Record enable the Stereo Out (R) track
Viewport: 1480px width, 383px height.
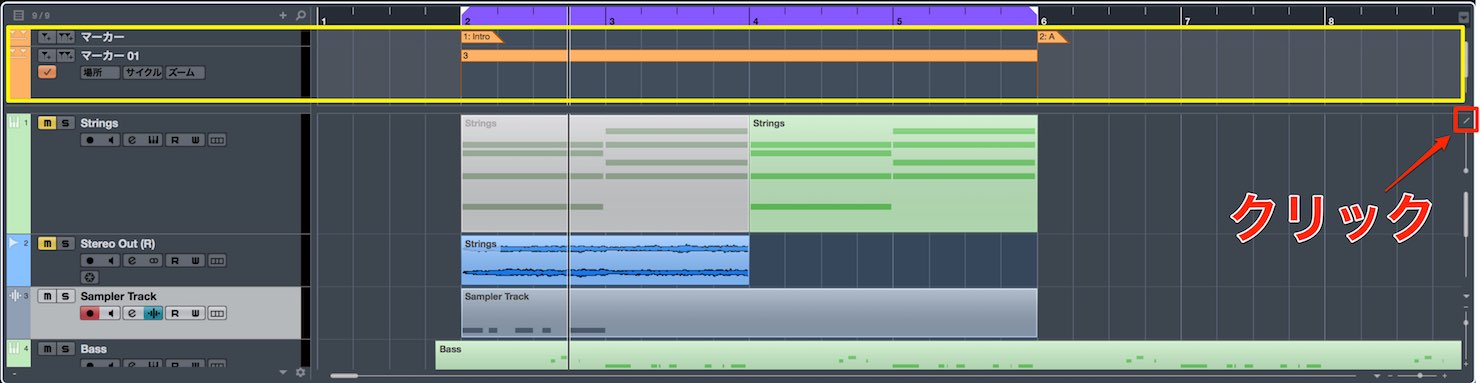[90, 261]
